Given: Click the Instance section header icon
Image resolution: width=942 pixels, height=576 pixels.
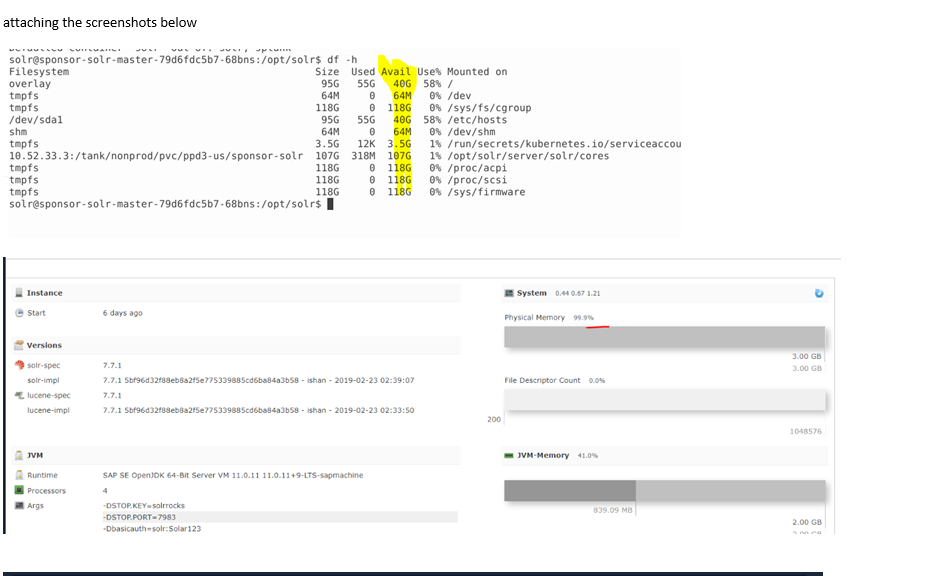Looking at the screenshot, I should click(19, 293).
